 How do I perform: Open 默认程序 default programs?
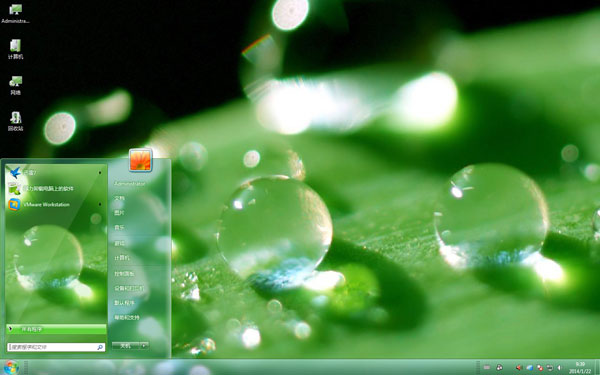pyautogui.click(x=124, y=303)
